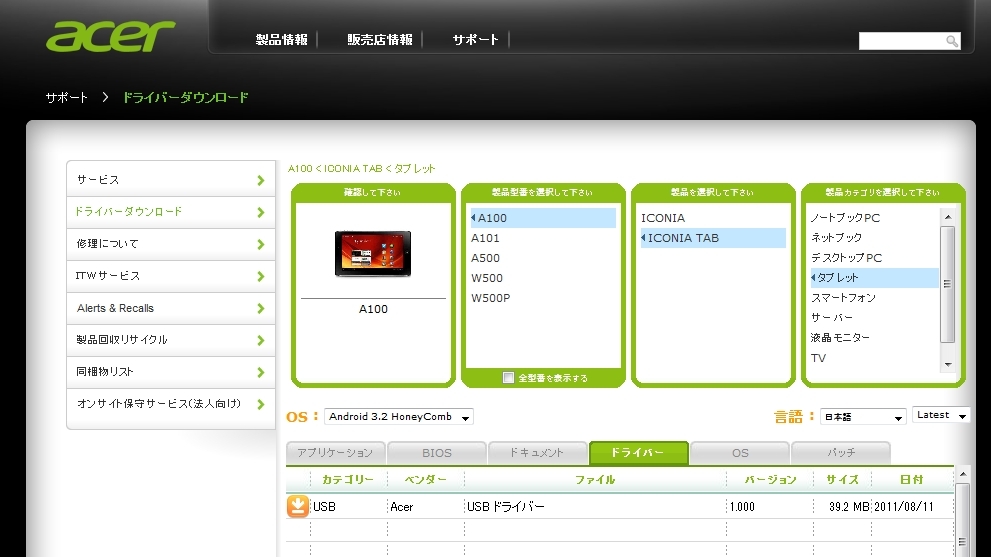Click the 日付 column header
991x557 pixels.
tap(911, 480)
